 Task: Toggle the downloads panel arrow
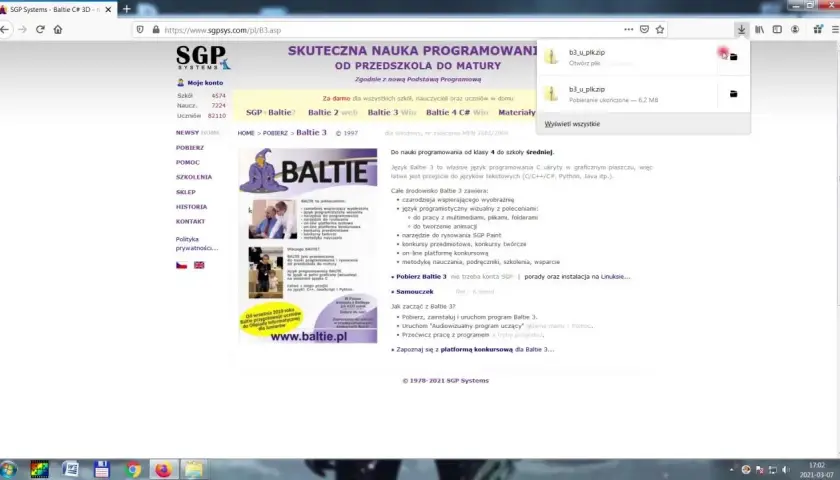click(x=741, y=29)
